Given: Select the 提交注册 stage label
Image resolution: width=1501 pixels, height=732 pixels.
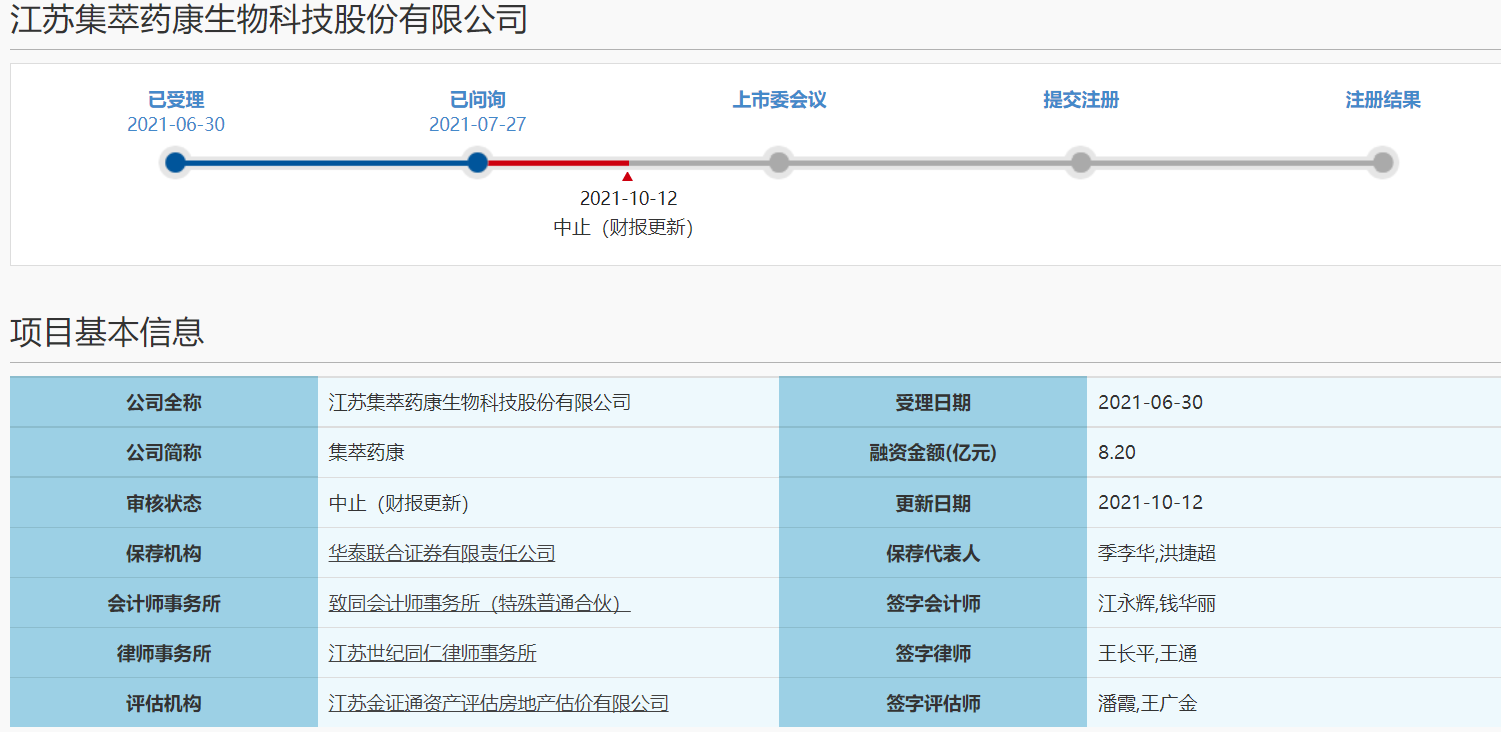Looking at the screenshot, I should coord(1081,100).
